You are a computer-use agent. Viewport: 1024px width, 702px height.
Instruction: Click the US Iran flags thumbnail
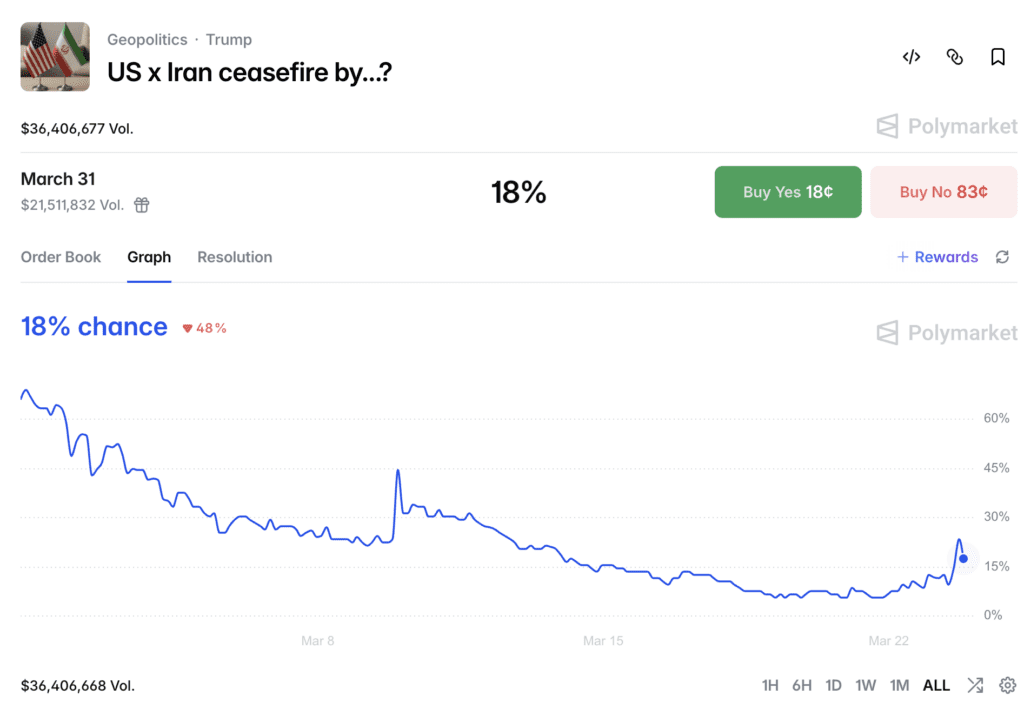55,57
